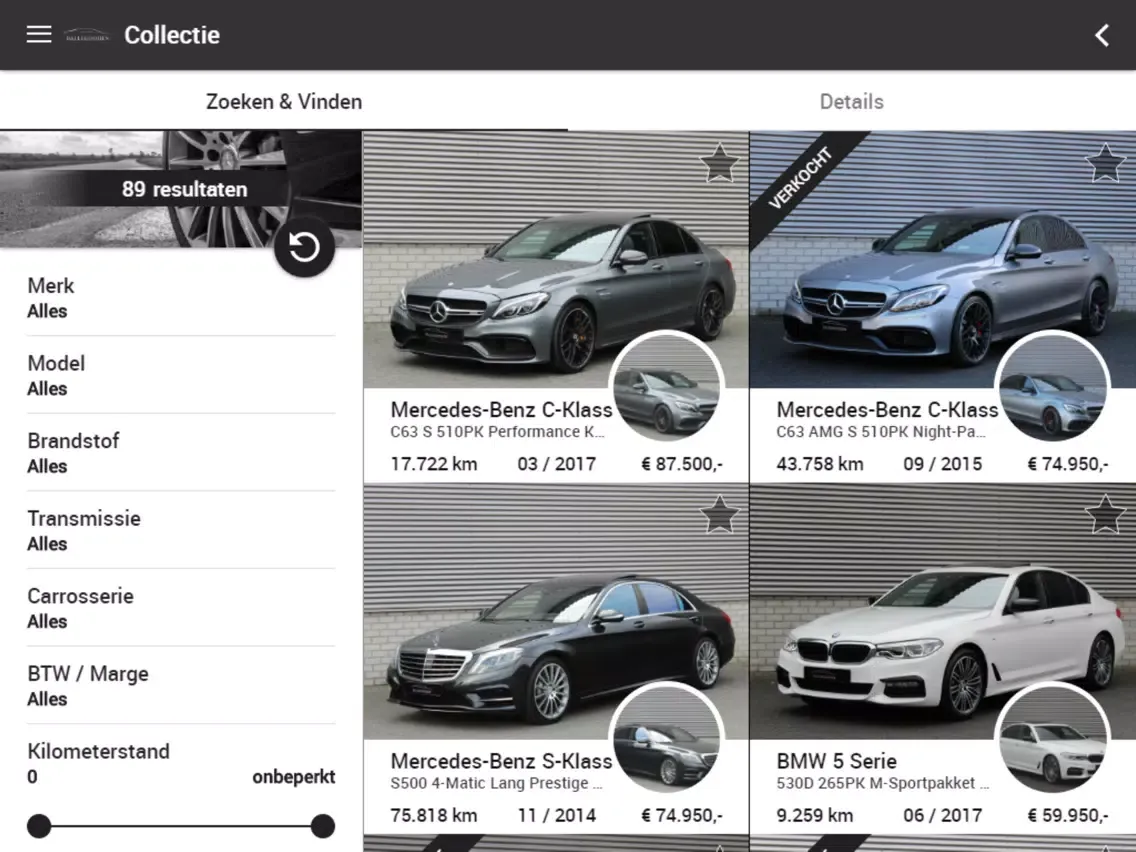
Task: Open the Transmissie filter
Action: (181, 530)
